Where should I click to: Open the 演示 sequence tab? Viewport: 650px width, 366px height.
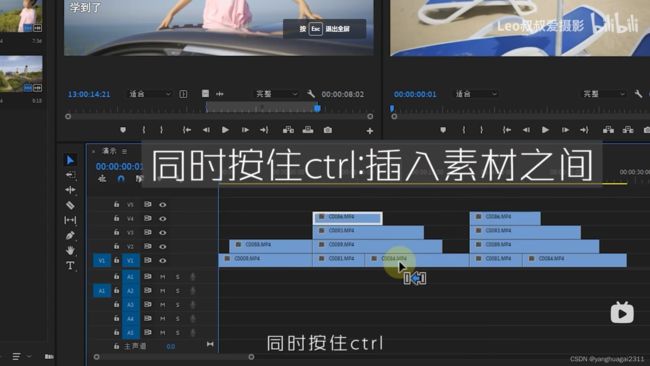click(109, 151)
